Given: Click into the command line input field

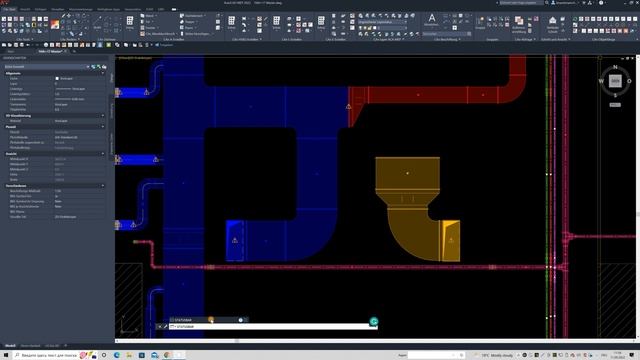Looking at the screenshot, I should 273,327.
